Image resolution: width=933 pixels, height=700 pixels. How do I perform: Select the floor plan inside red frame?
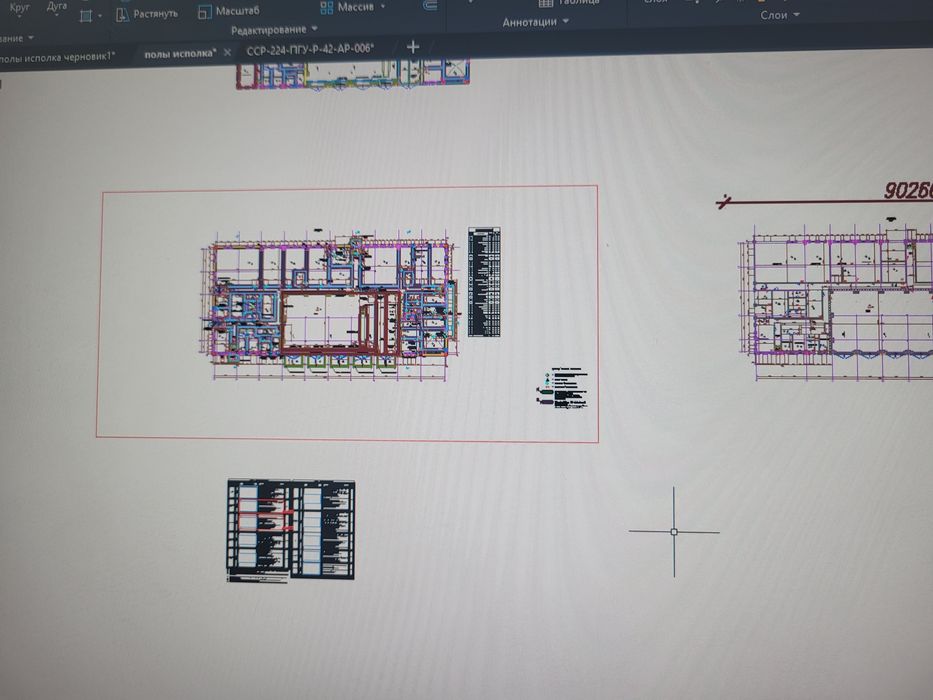coord(330,304)
